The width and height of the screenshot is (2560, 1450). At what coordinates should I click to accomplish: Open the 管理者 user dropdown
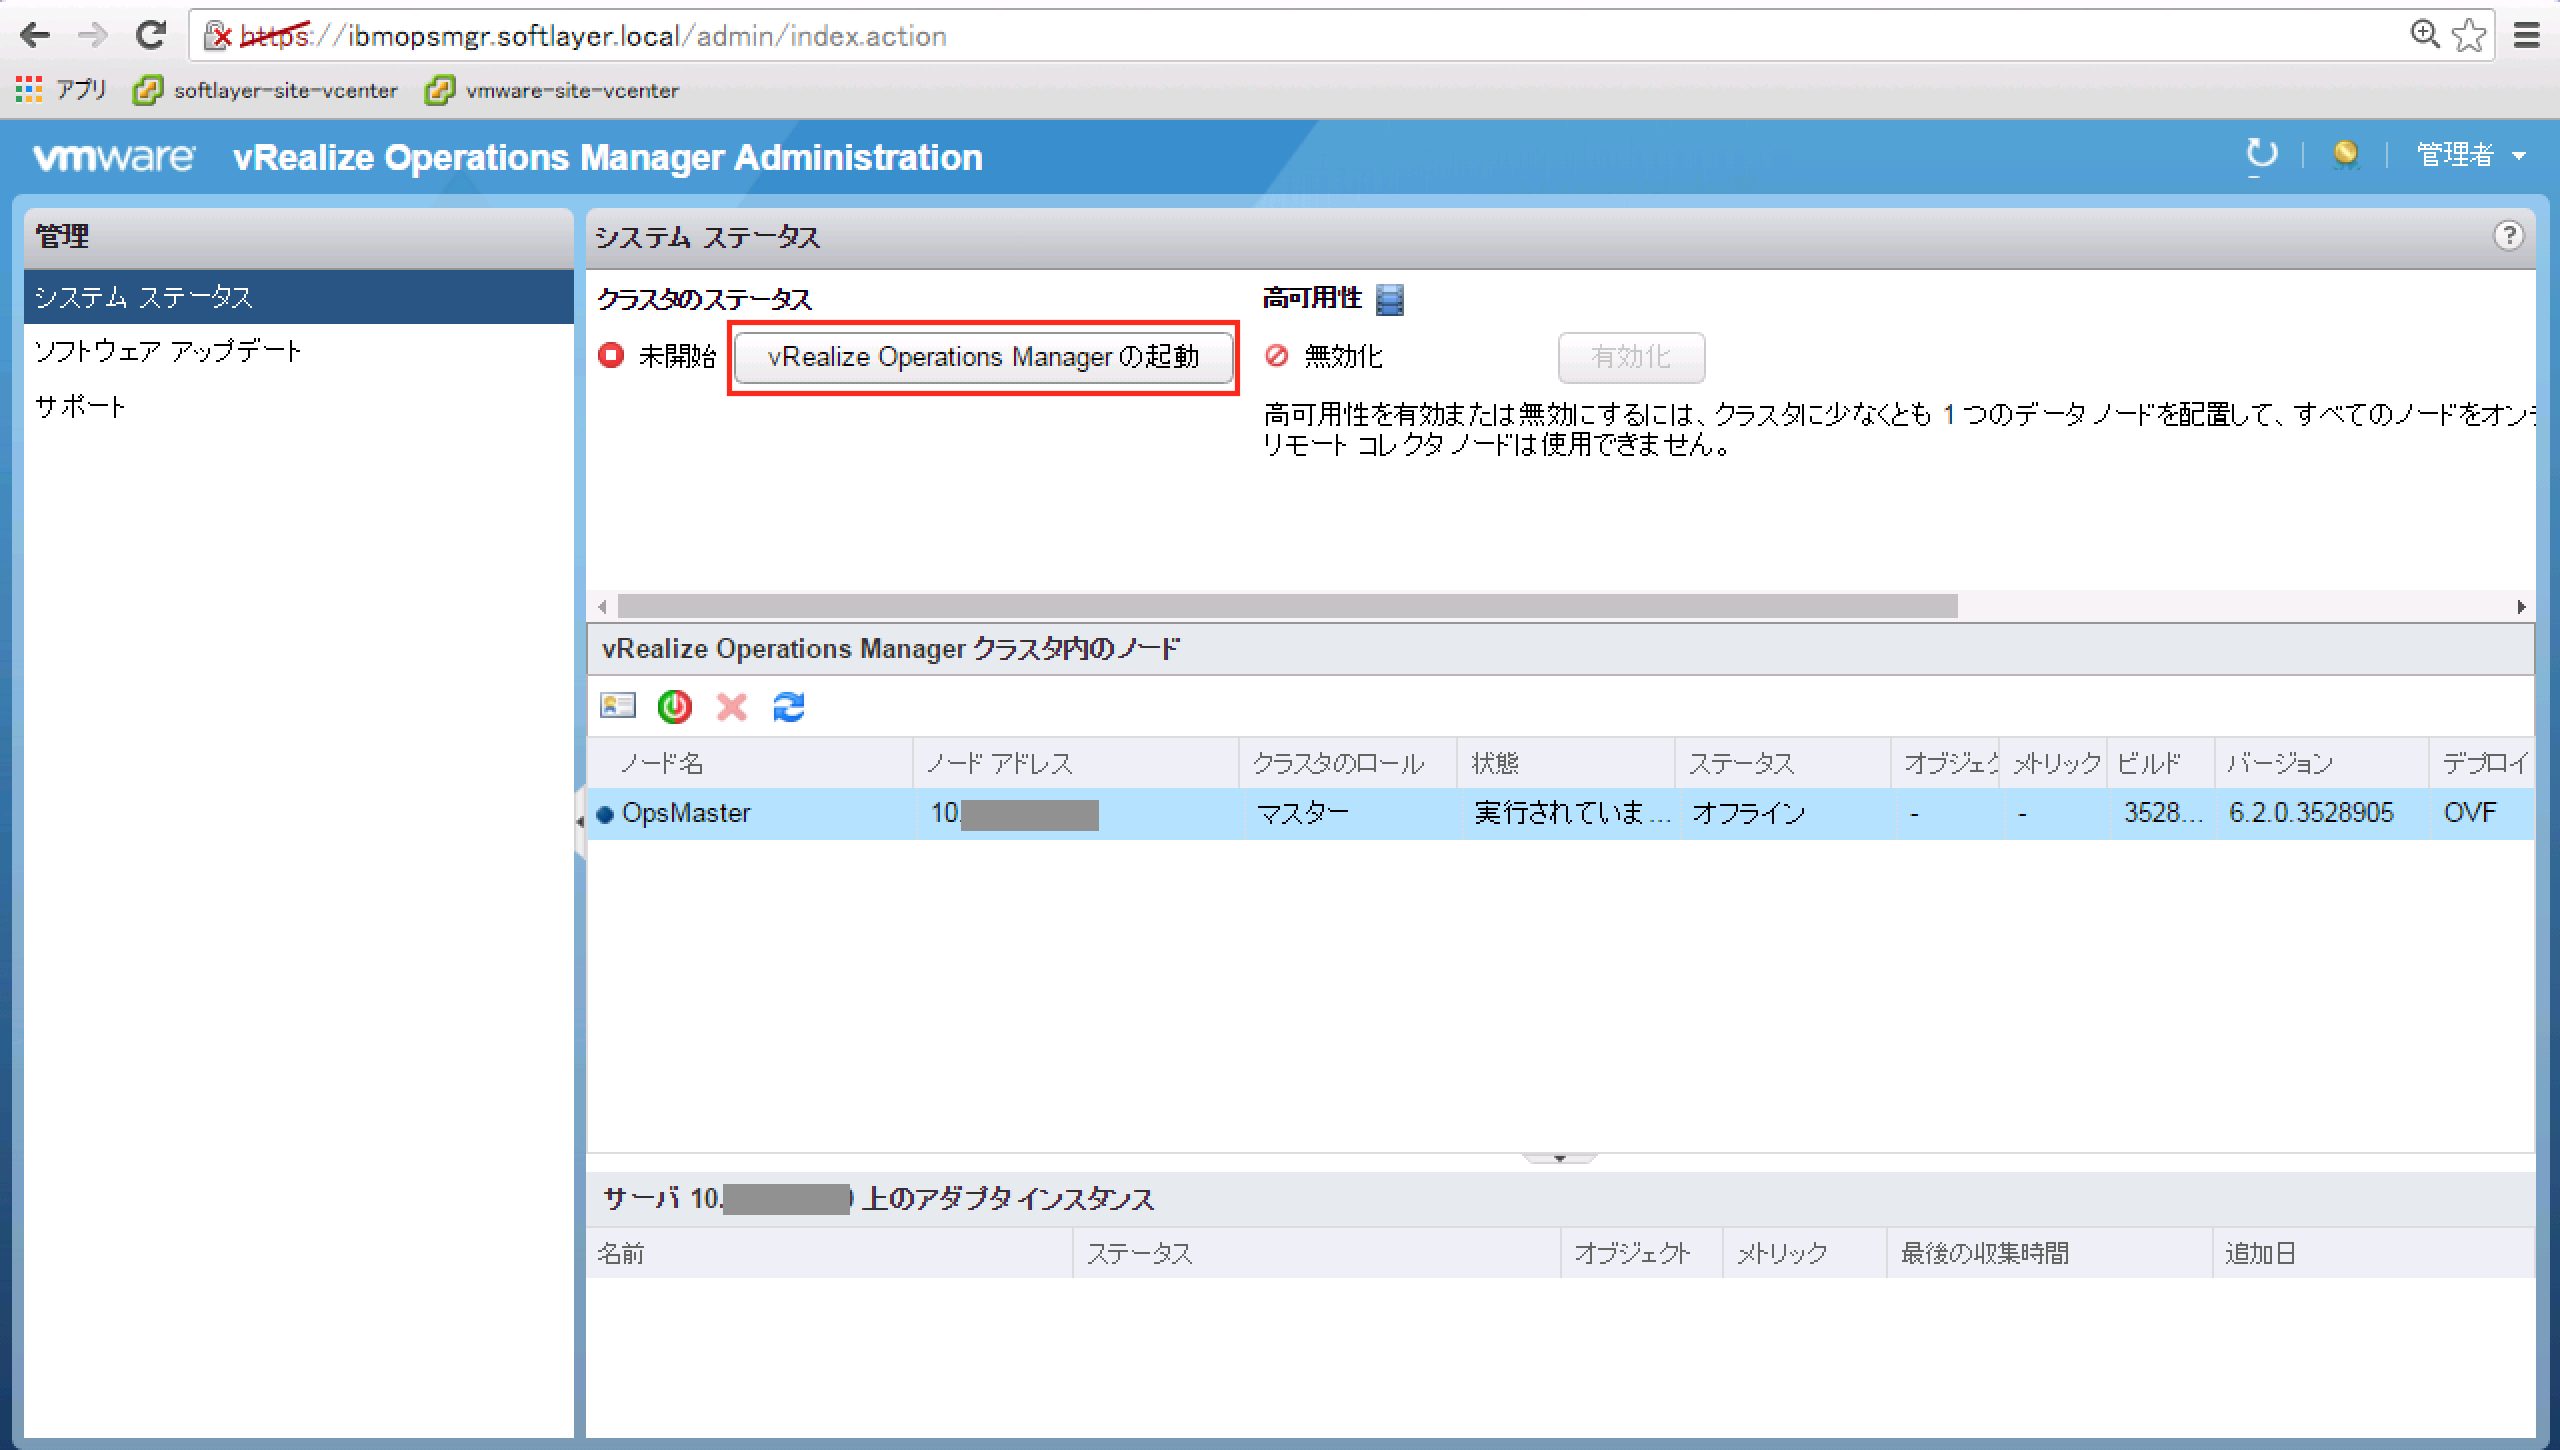[2470, 154]
